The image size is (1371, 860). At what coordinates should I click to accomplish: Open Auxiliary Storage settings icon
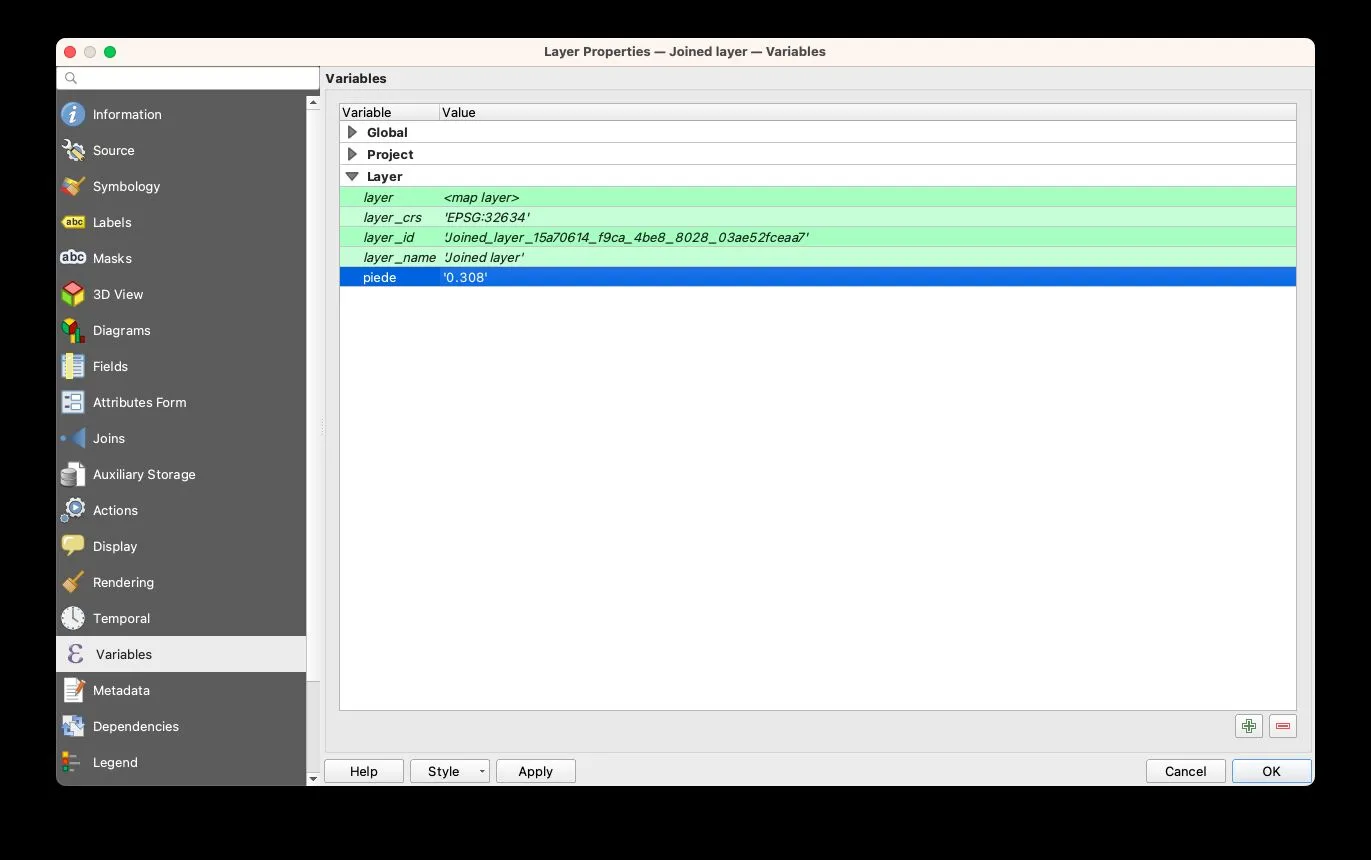pos(73,474)
